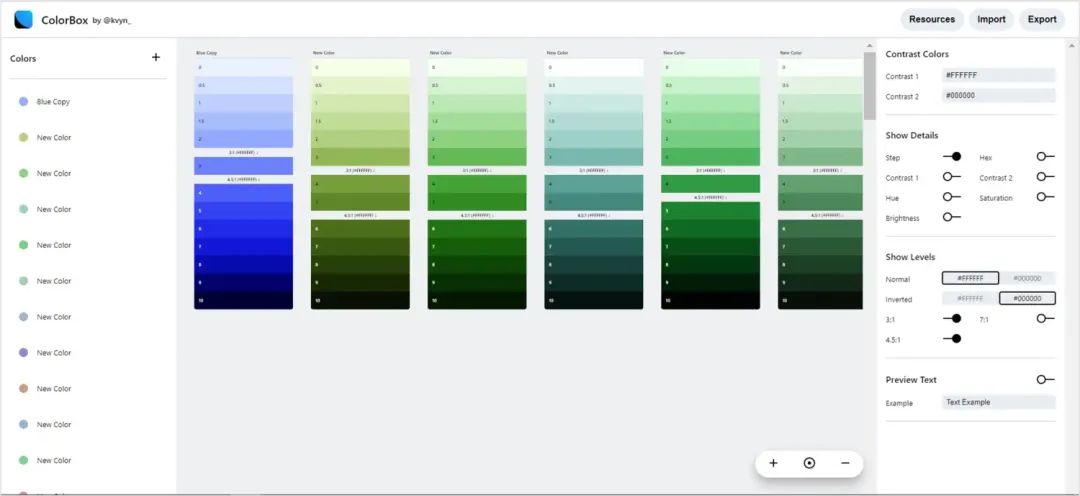Viewport: 1080px width, 496px height.
Task: Turn off the 3:1 level toggle
Action: click(x=952, y=318)
